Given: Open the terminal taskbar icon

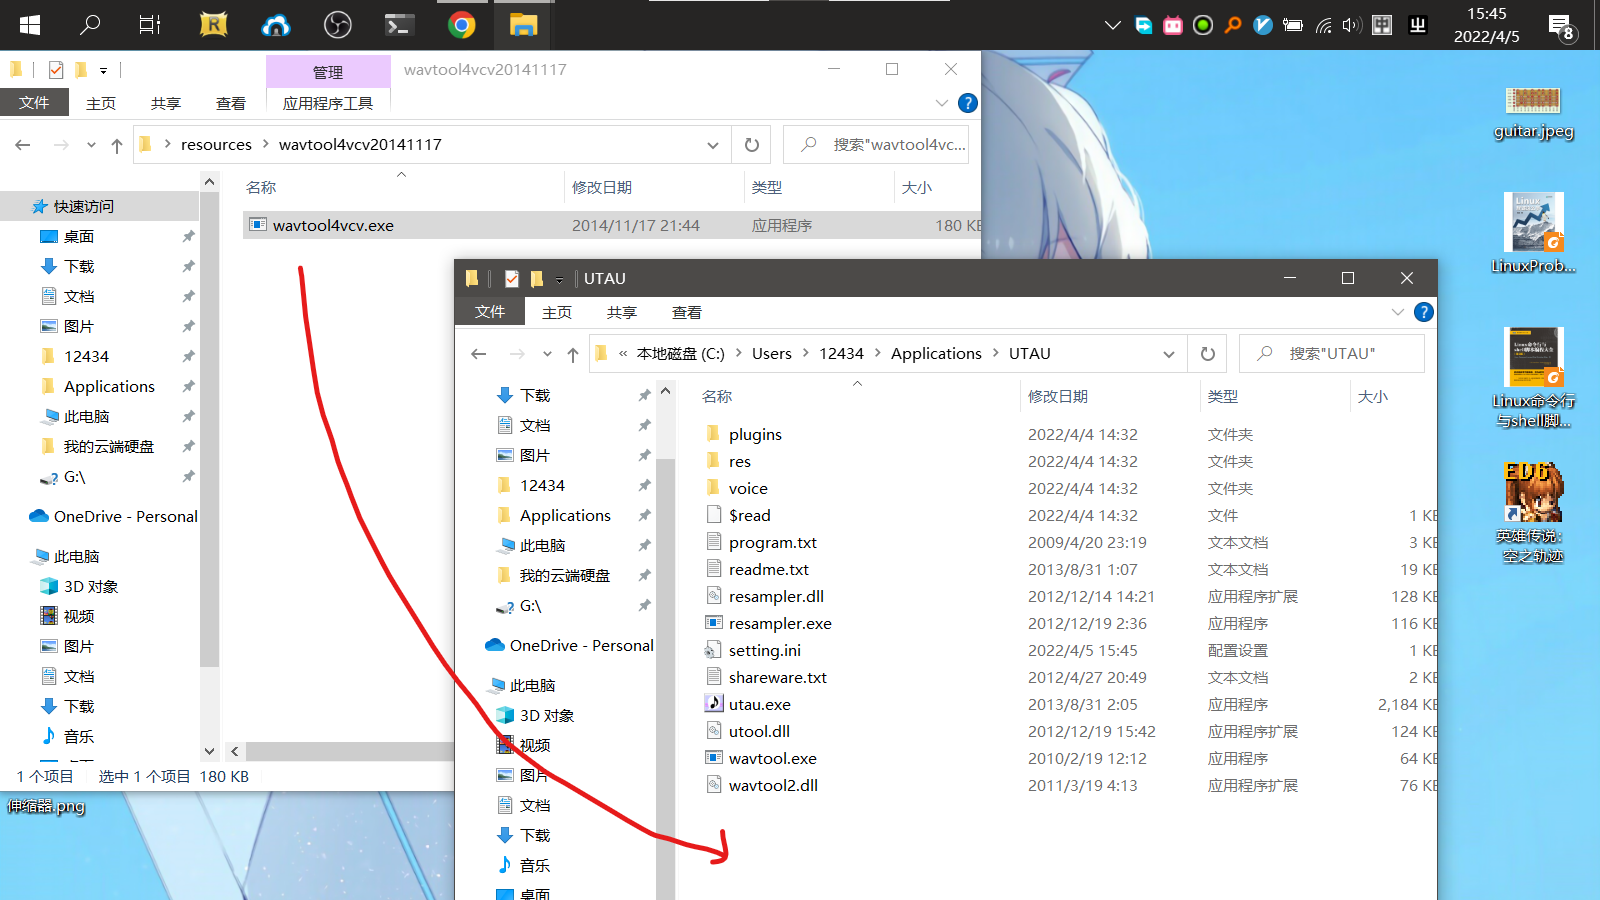Looking at the screenshot, I should click(x=400, y=25).
